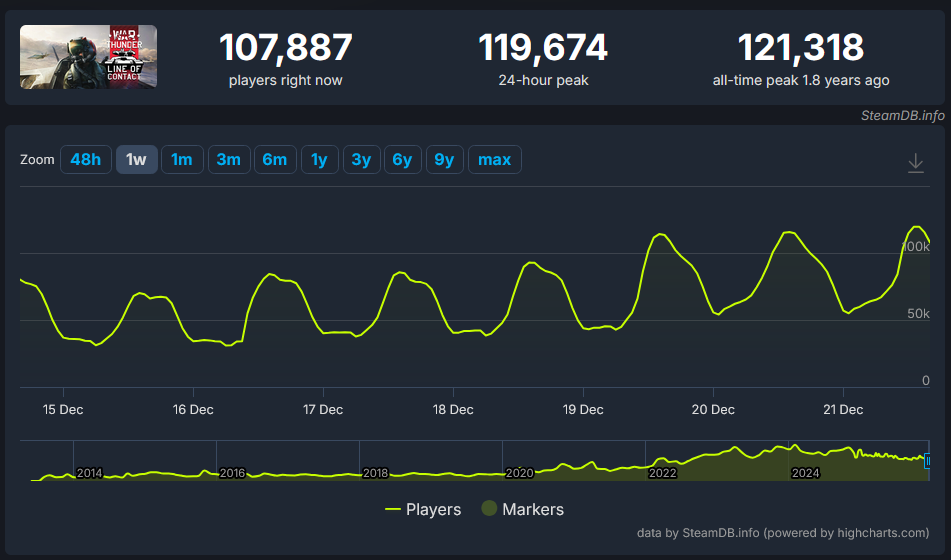Show the max time range
The image size is (951, 560).
point(494,160)
